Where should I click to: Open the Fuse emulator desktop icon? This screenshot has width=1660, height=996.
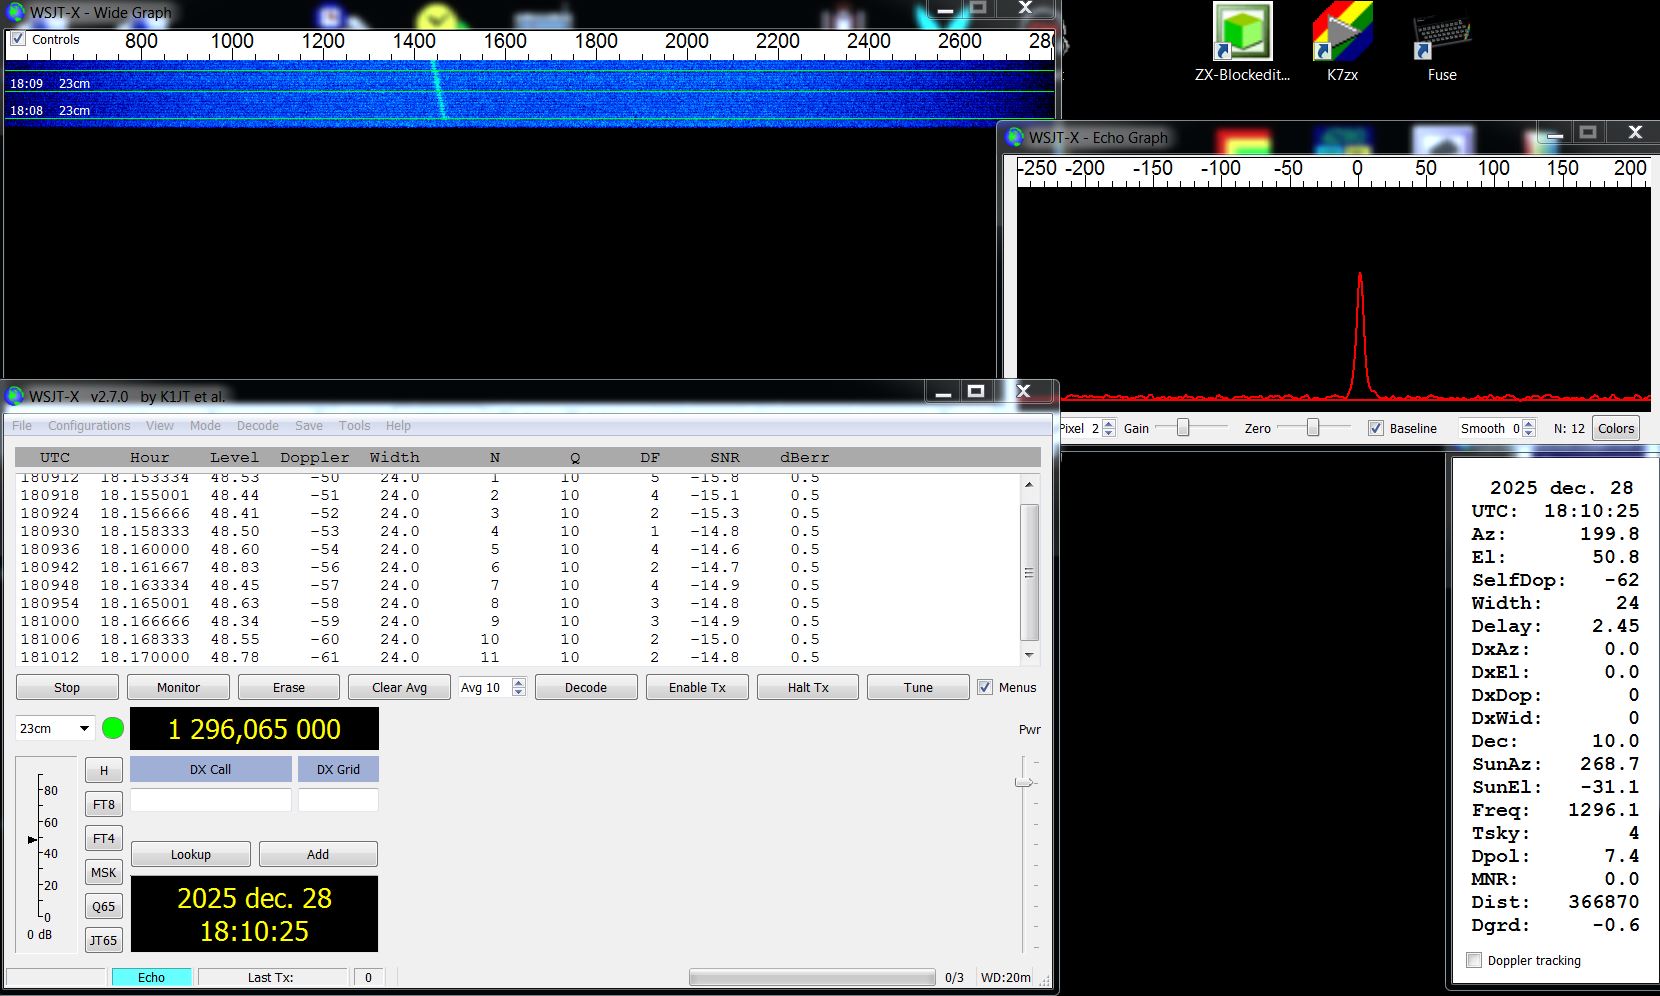coord(1441,38)
